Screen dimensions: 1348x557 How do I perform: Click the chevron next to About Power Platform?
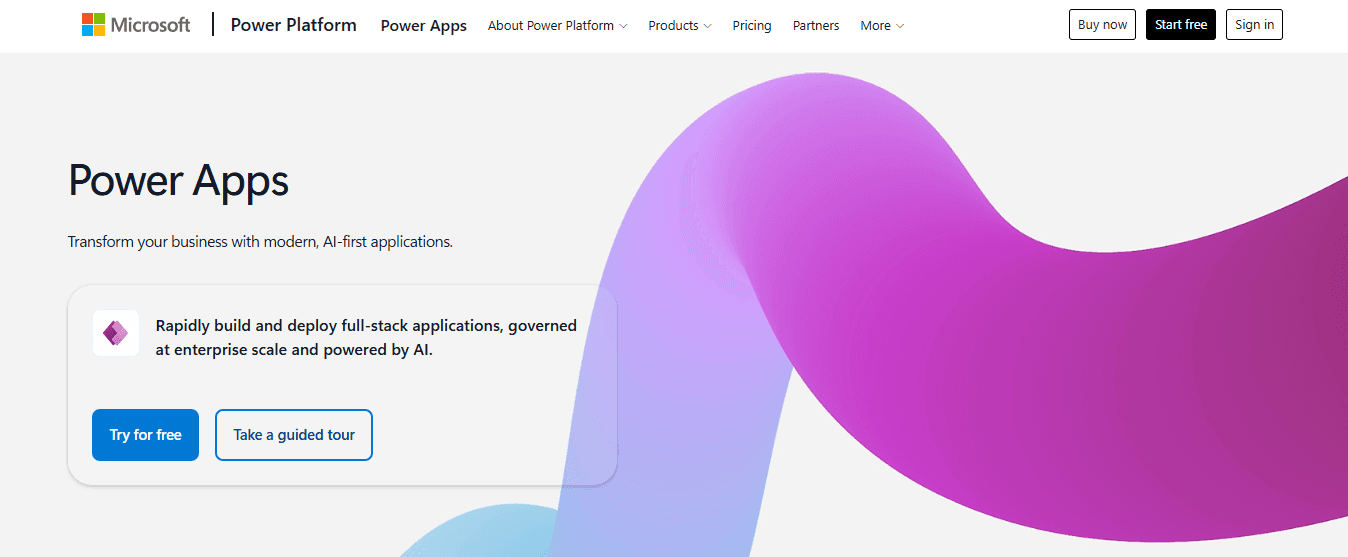[x=624, y=26]
